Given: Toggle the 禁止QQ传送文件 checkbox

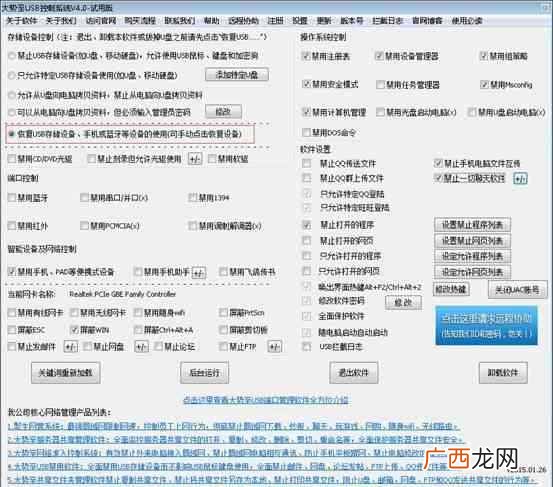Looking at the screenshot, I should (307, 164).
